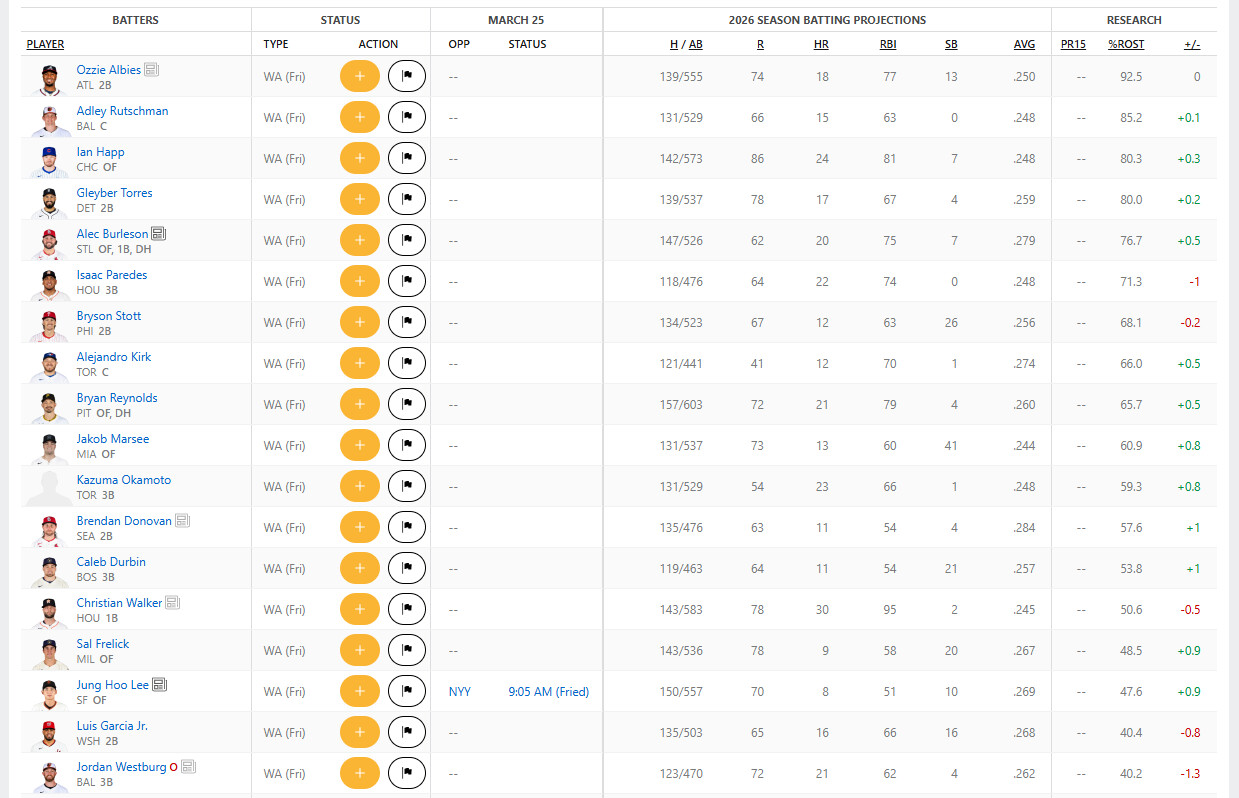Screen dimensions: 1239x798
Task: Open the player news icon for Brendan Donovan
Action: pos(182,521)
